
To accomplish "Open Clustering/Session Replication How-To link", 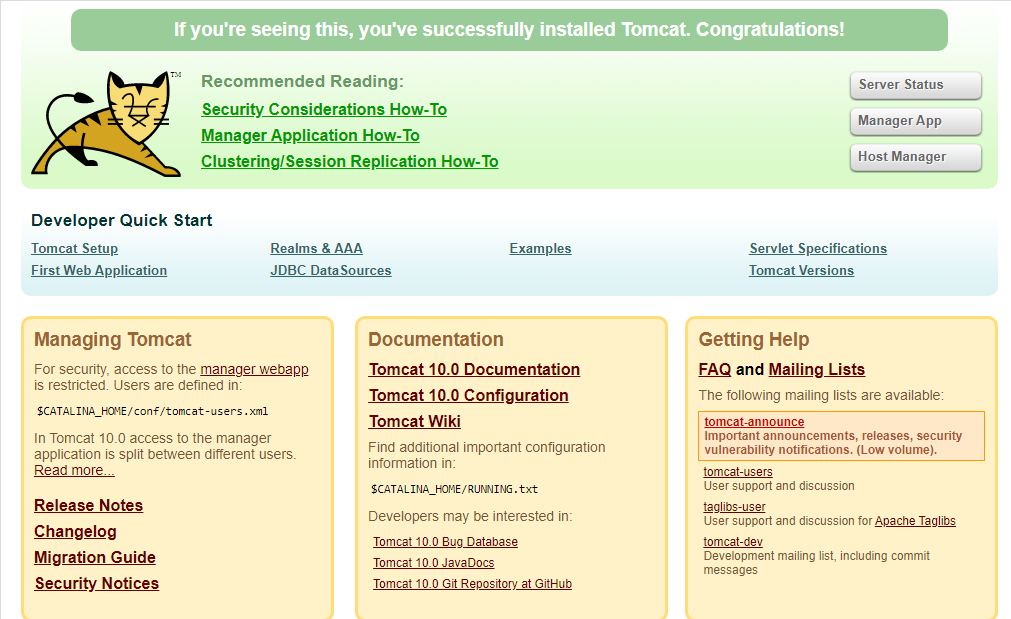I will pyautogui.click(x=349, y=161).
